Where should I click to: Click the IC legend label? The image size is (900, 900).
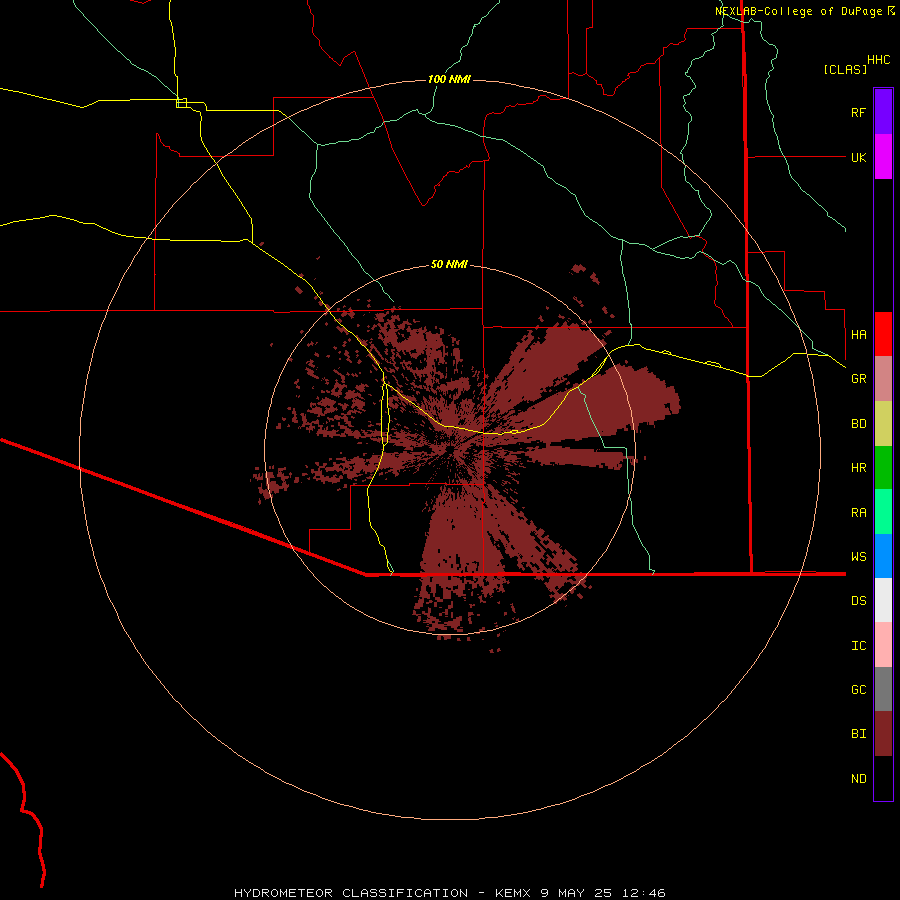(858, 645)
